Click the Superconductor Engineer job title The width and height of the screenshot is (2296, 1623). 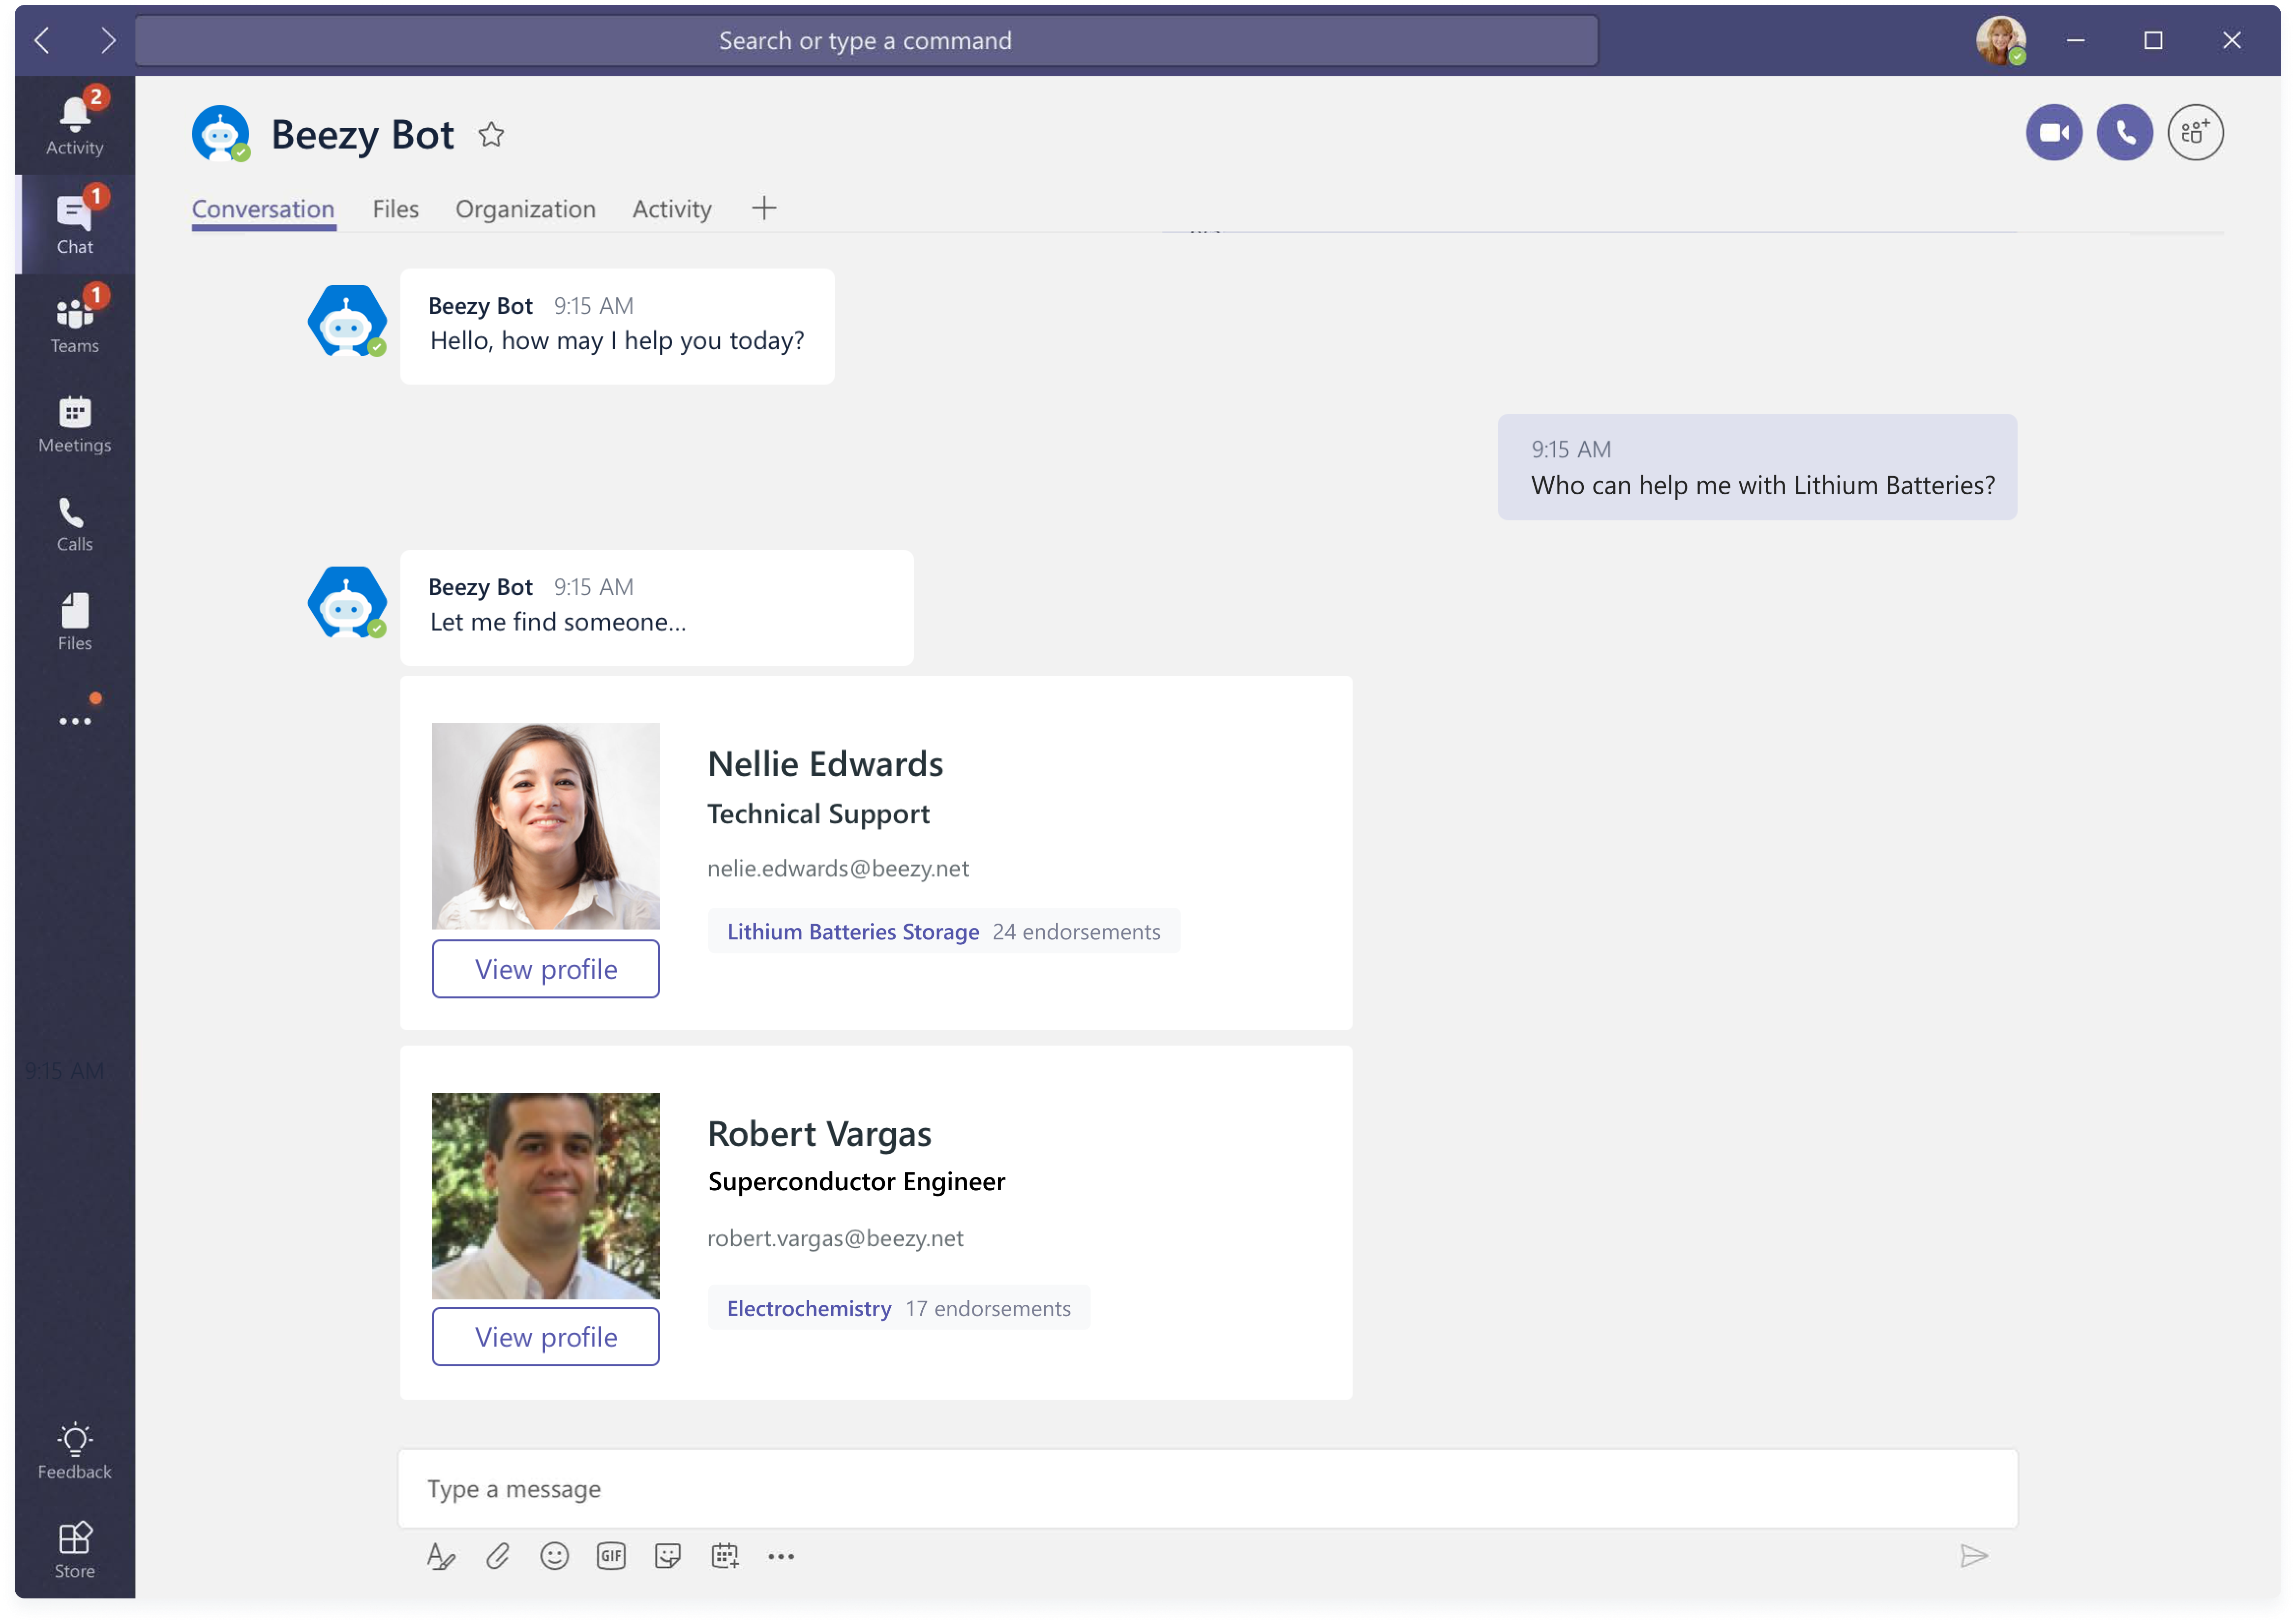[x=856, y=1181]
